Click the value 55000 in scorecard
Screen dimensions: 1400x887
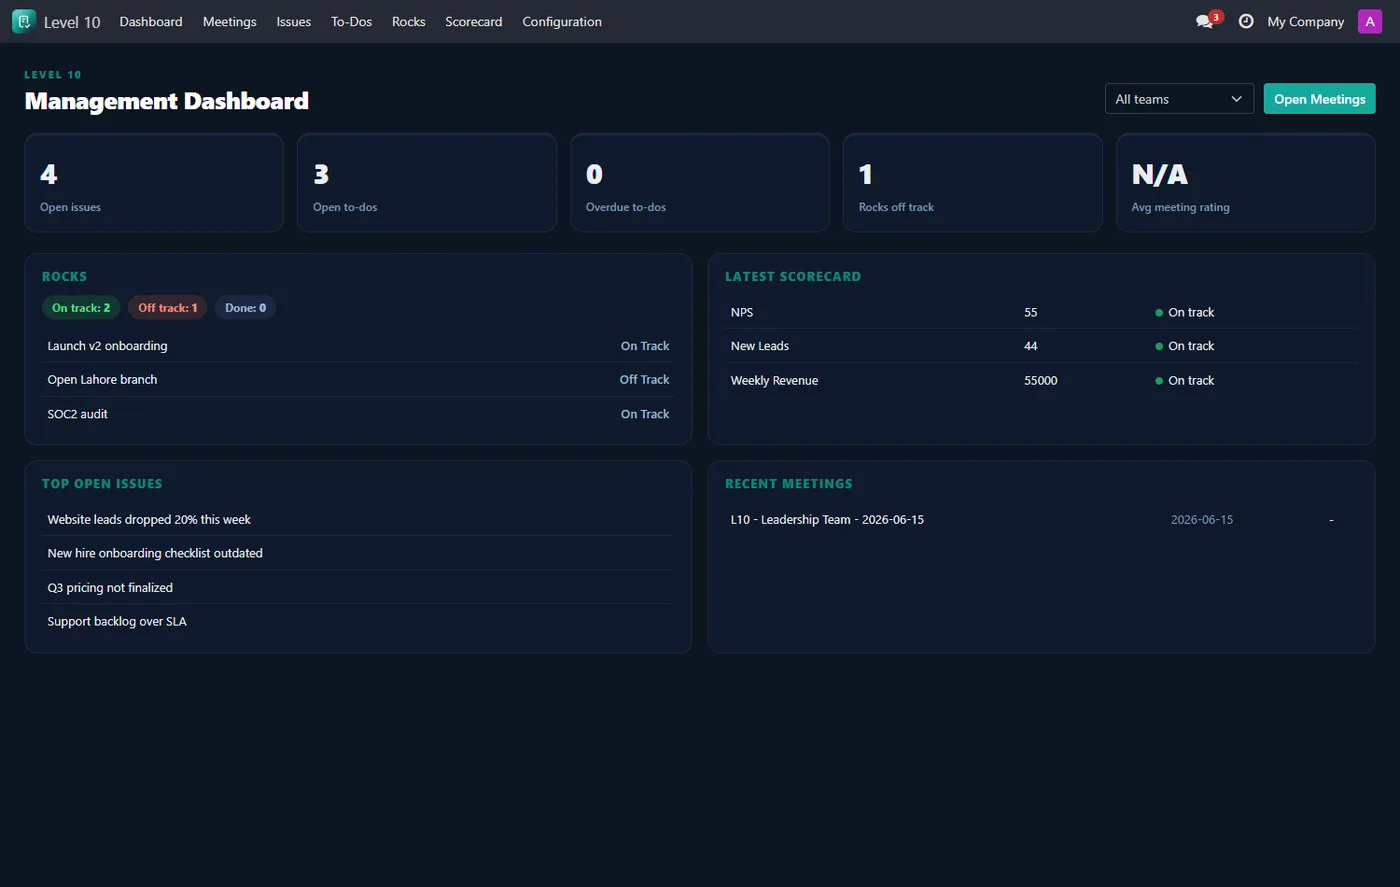(1040, 380)
